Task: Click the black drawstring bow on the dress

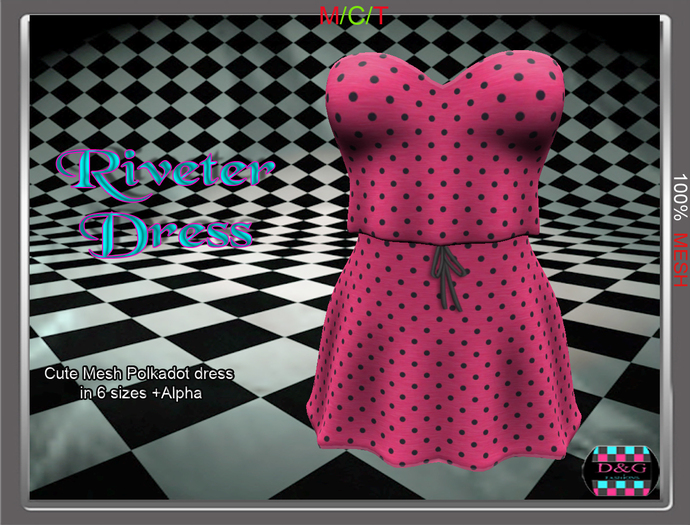Action: (x=447, y=277)
